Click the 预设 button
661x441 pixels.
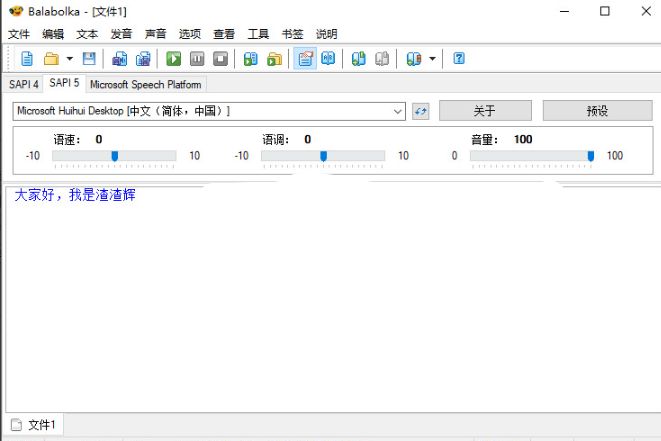597,111
